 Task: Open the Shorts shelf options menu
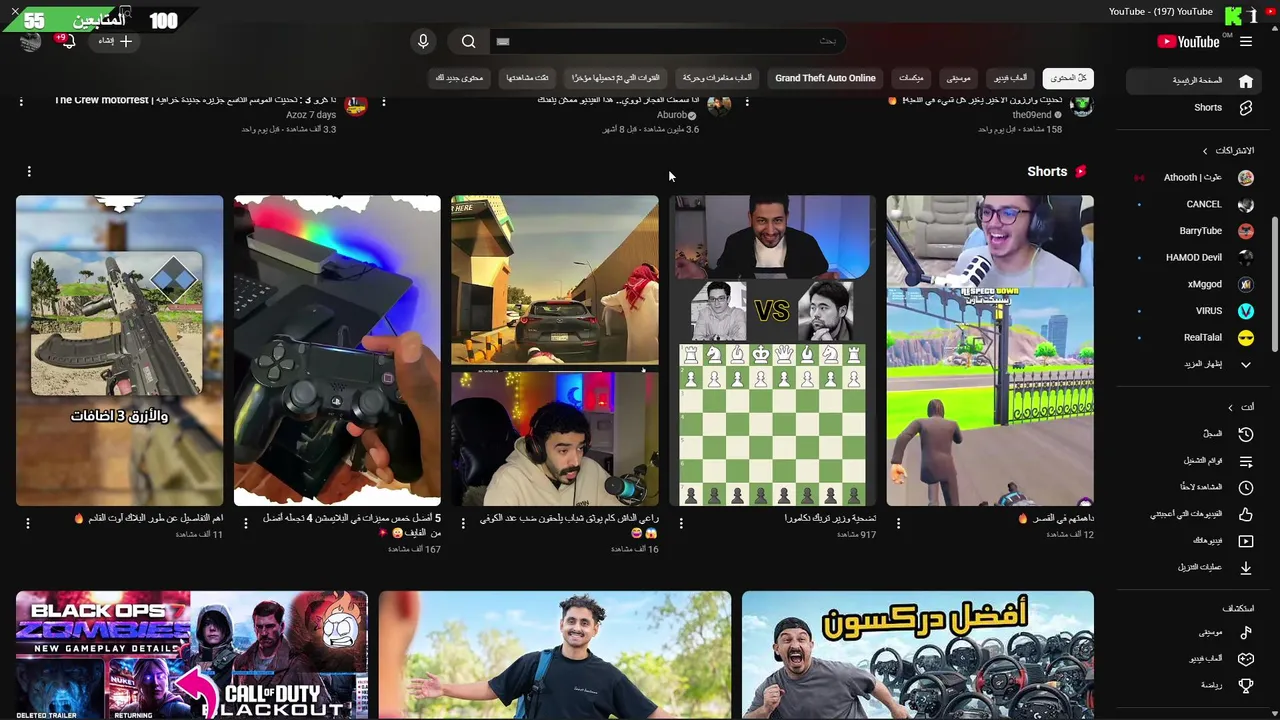coord(29,172)
